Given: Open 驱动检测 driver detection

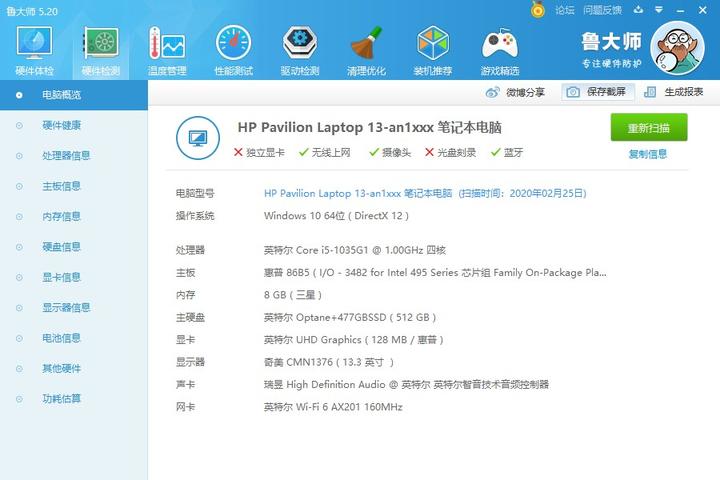Looking at the screenshot, I should [300, 51].
